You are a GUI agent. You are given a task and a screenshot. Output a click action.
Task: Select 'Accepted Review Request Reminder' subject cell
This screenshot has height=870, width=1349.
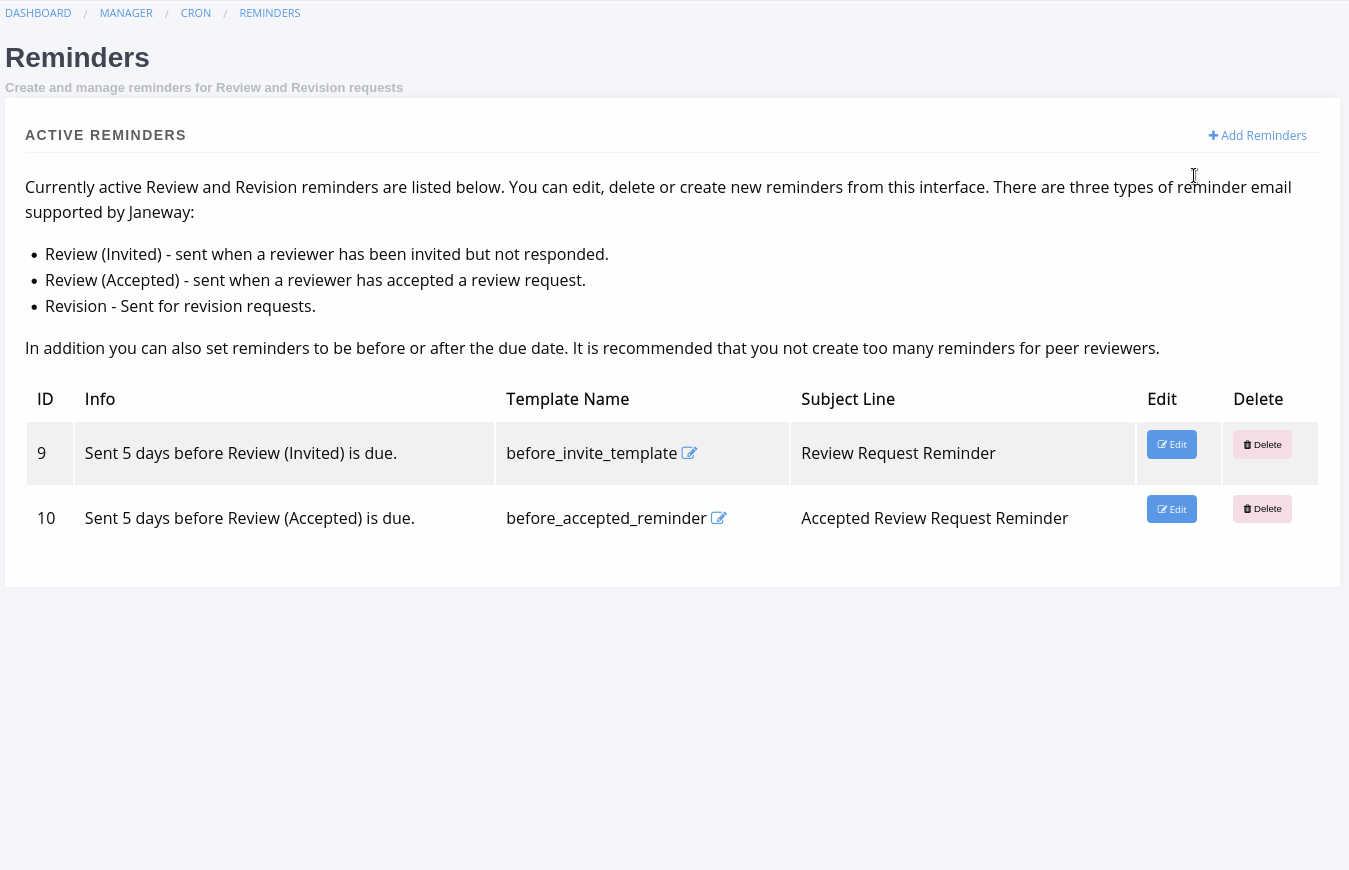pos(934,518)
